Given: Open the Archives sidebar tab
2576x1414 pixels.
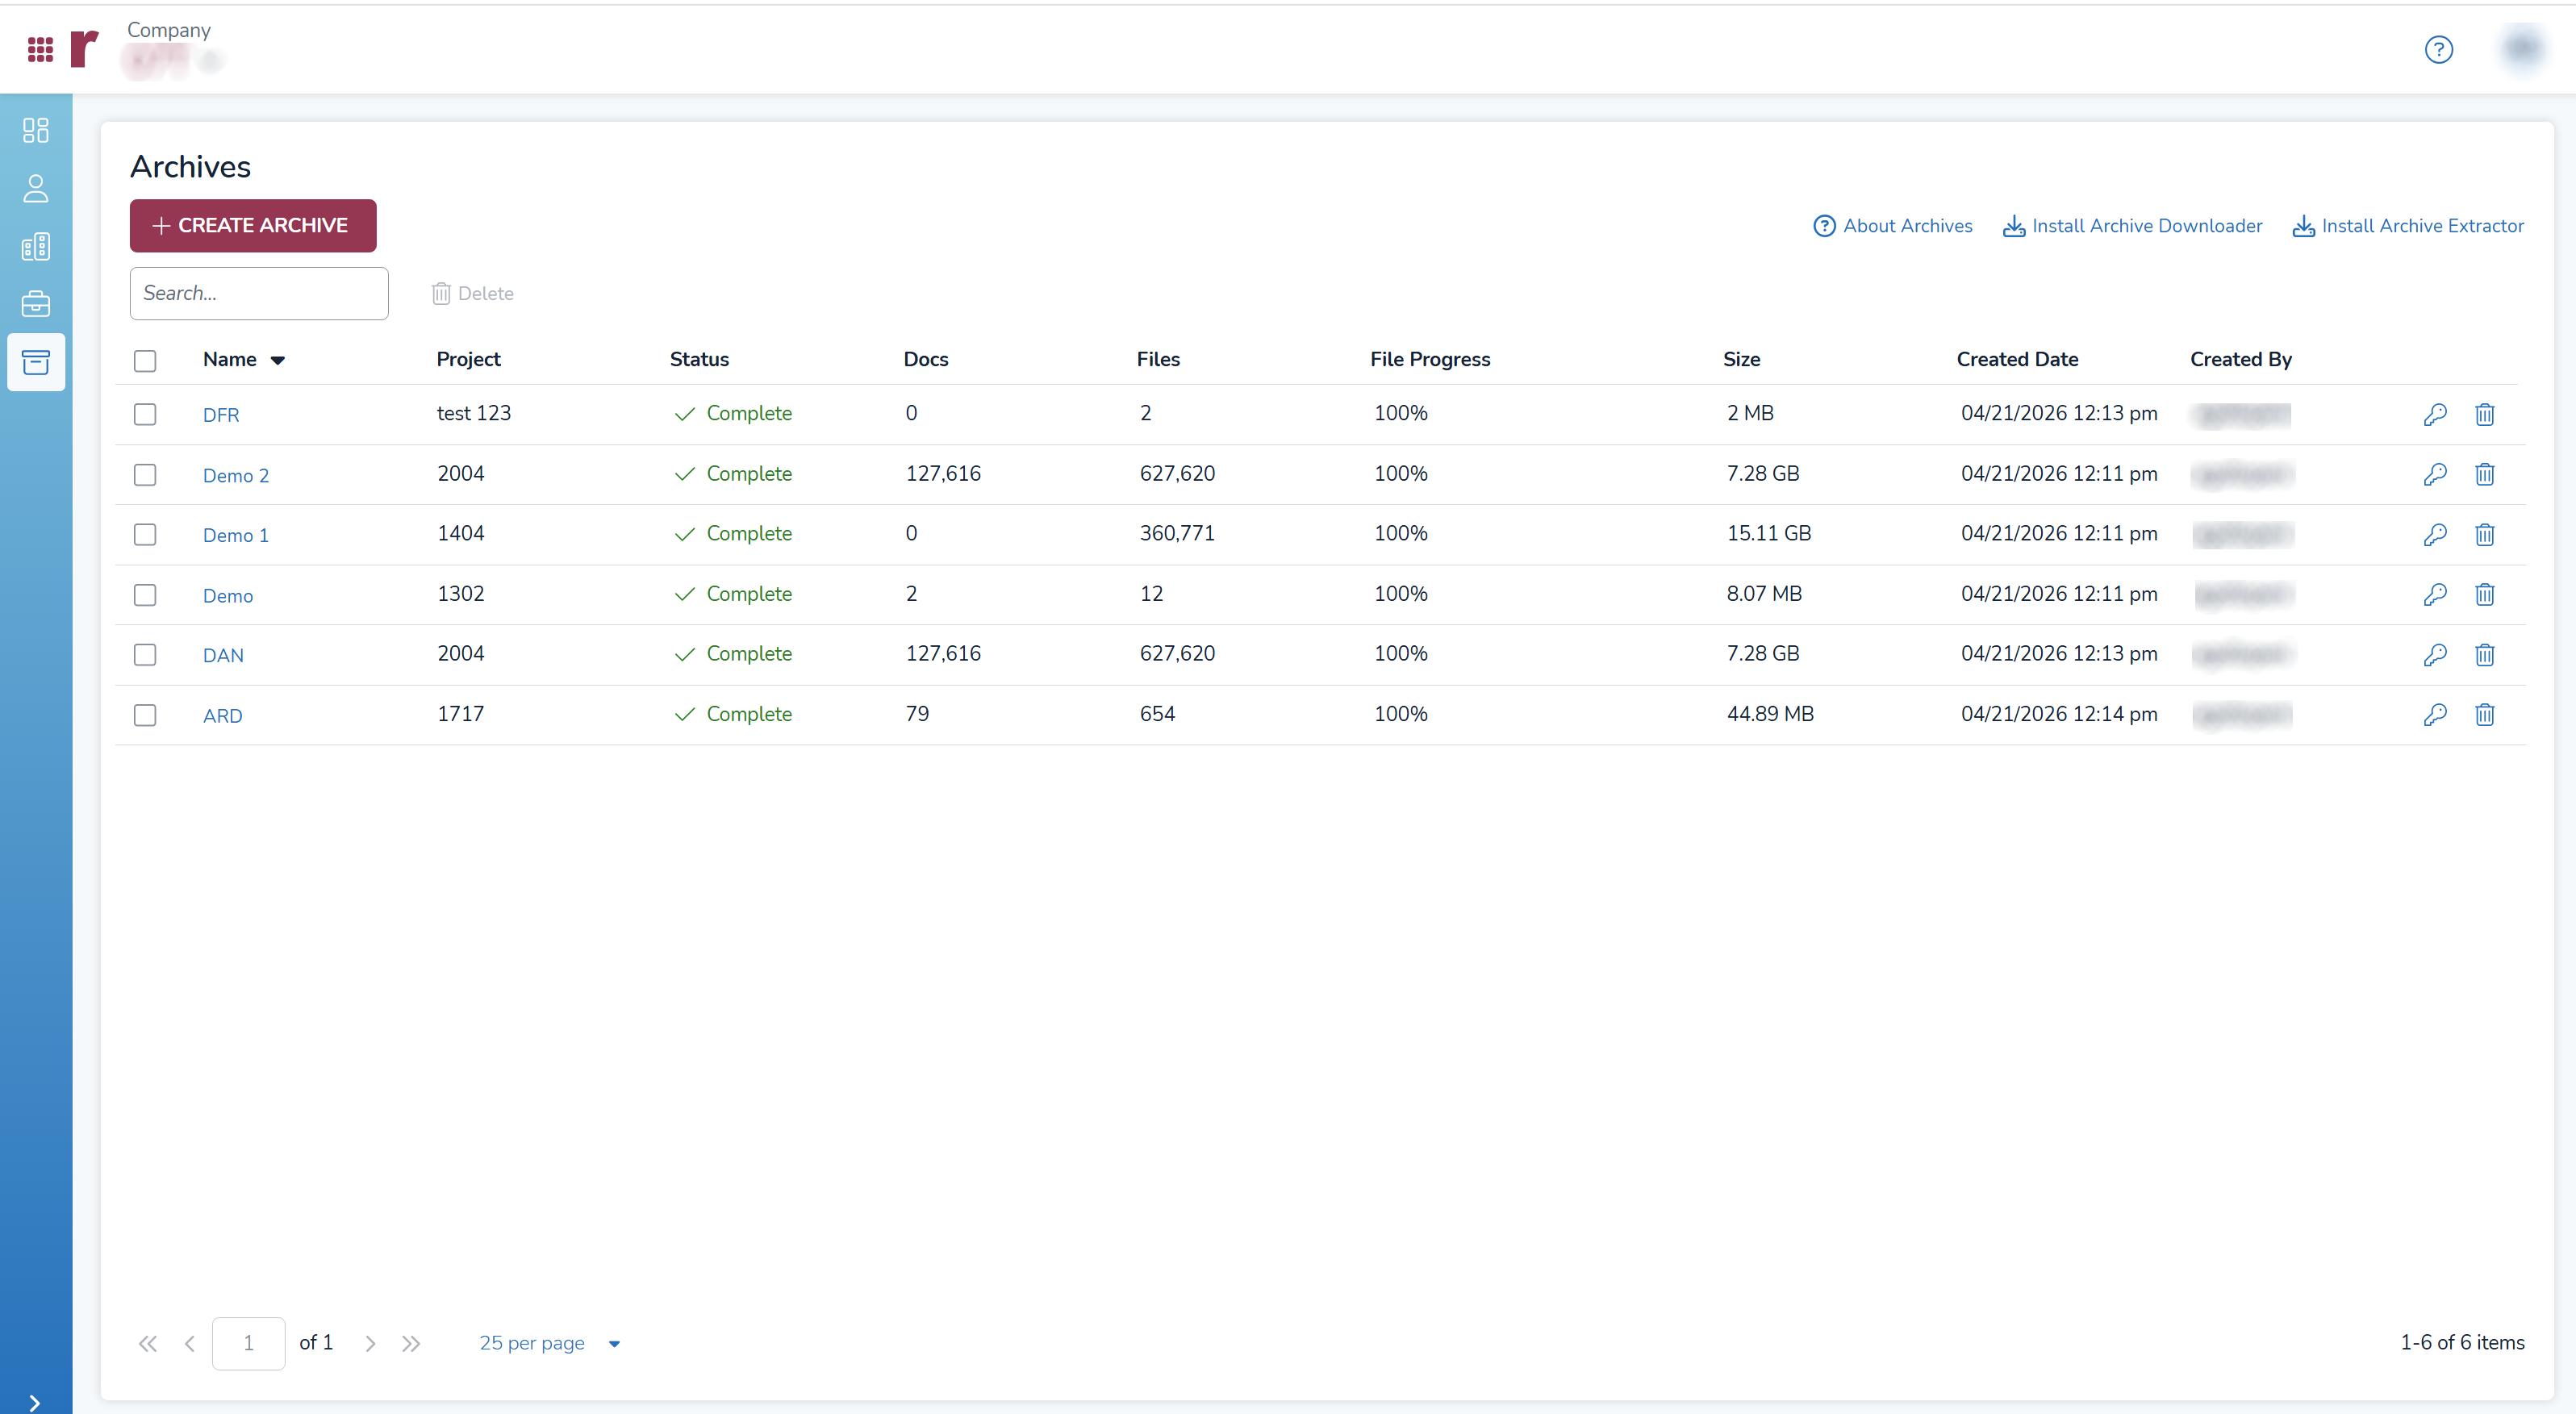Looking at the screenshot, I should coord(36,362).
